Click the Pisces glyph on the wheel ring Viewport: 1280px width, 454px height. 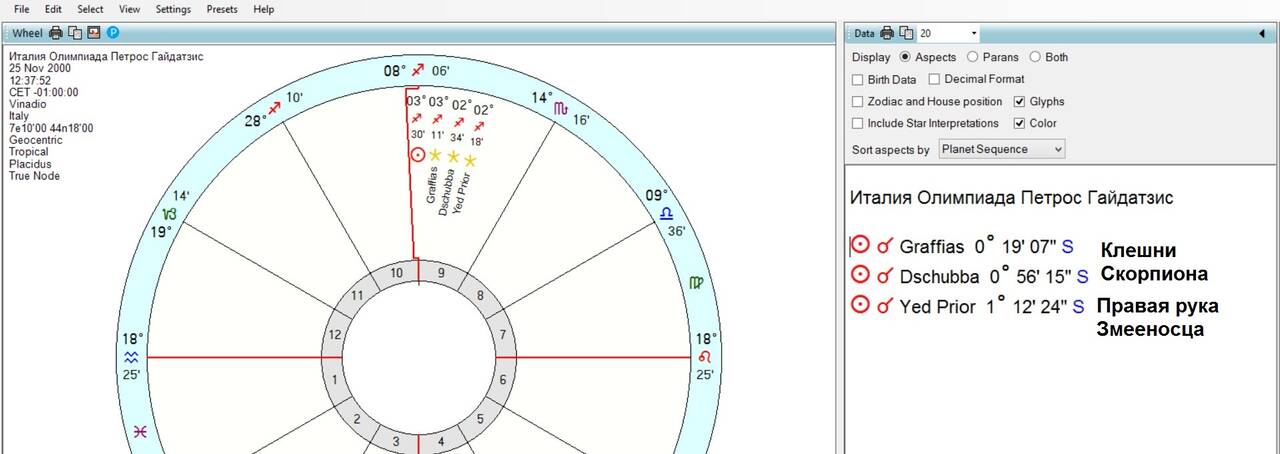coord(139,432)
